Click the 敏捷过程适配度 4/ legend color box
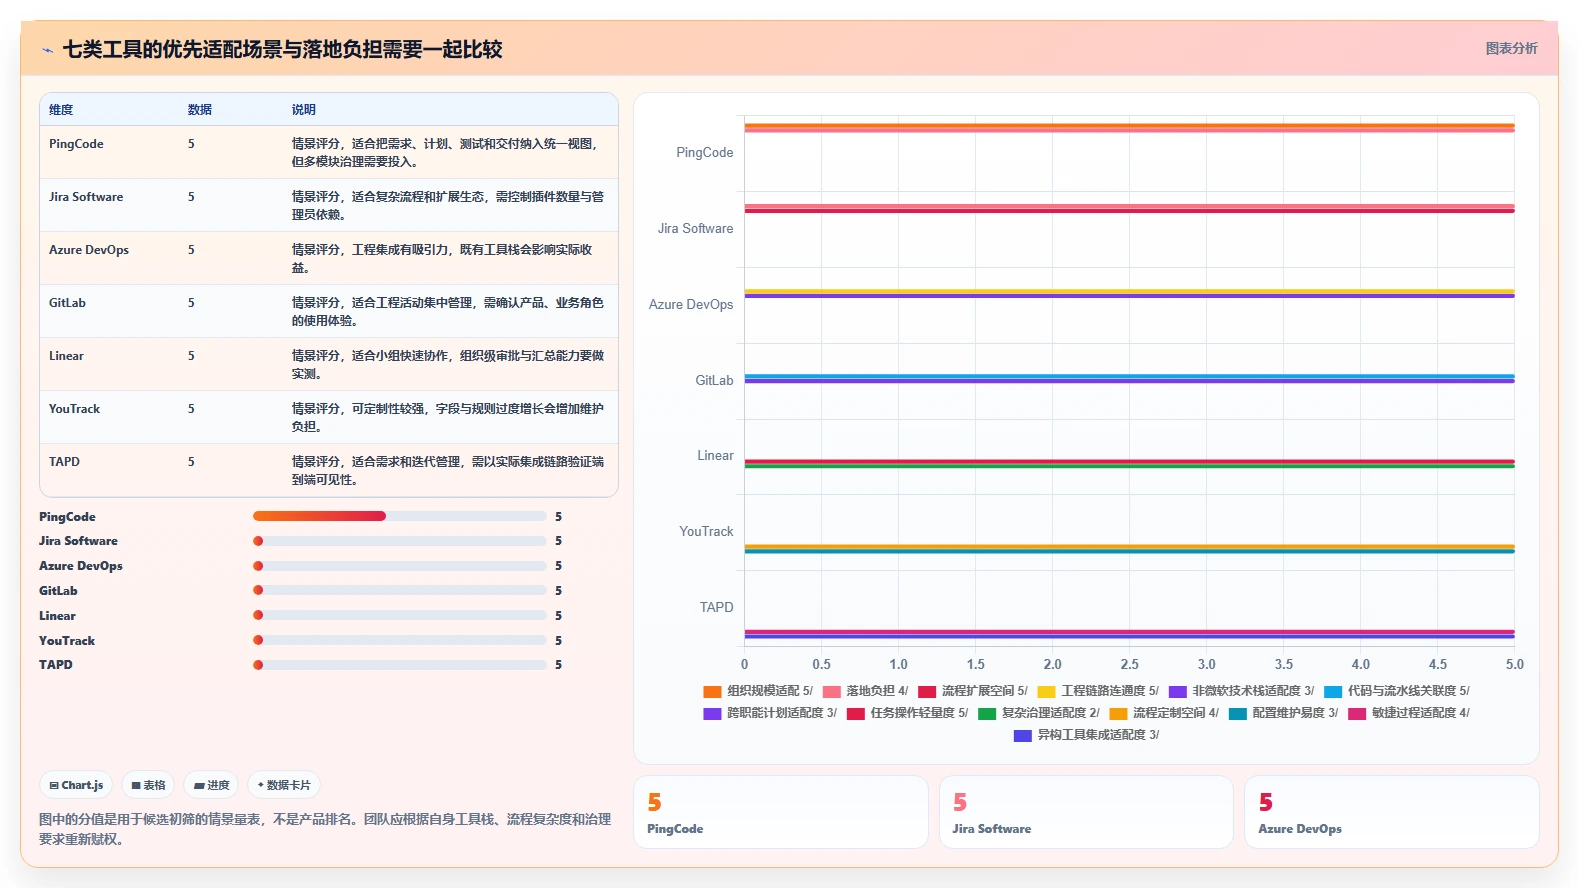The width and height of the screenshot is (1579, 888). pos(1357,714)
